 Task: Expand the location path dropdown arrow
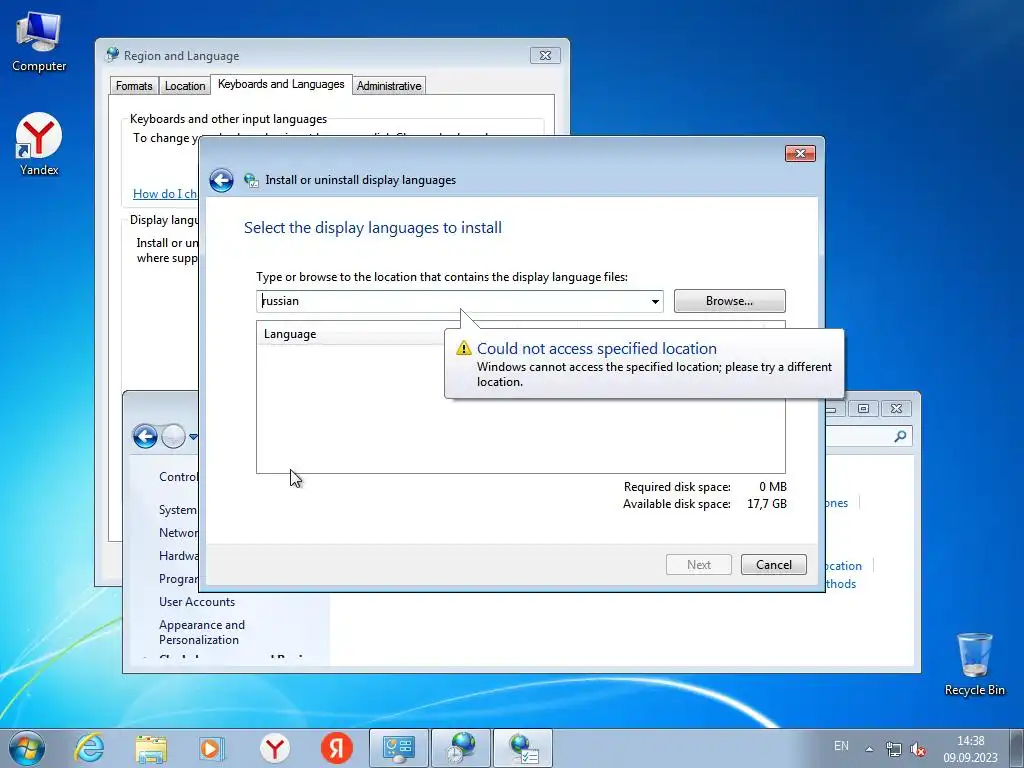pyautogui.click(x=654, y=302)
